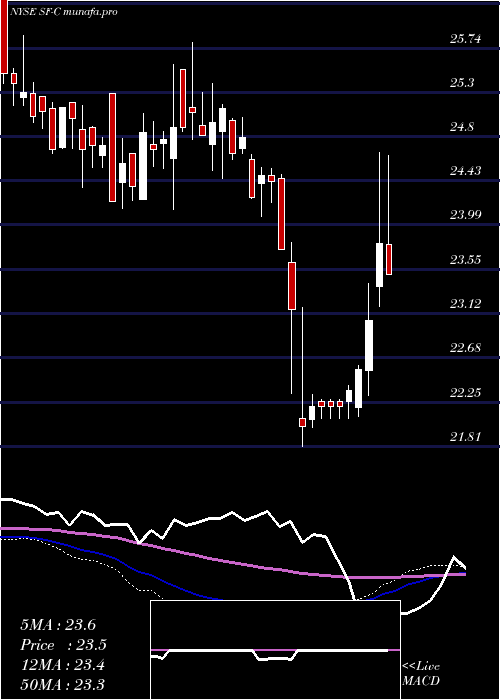Click the 22.25 price axis label

tap(466, 392)
